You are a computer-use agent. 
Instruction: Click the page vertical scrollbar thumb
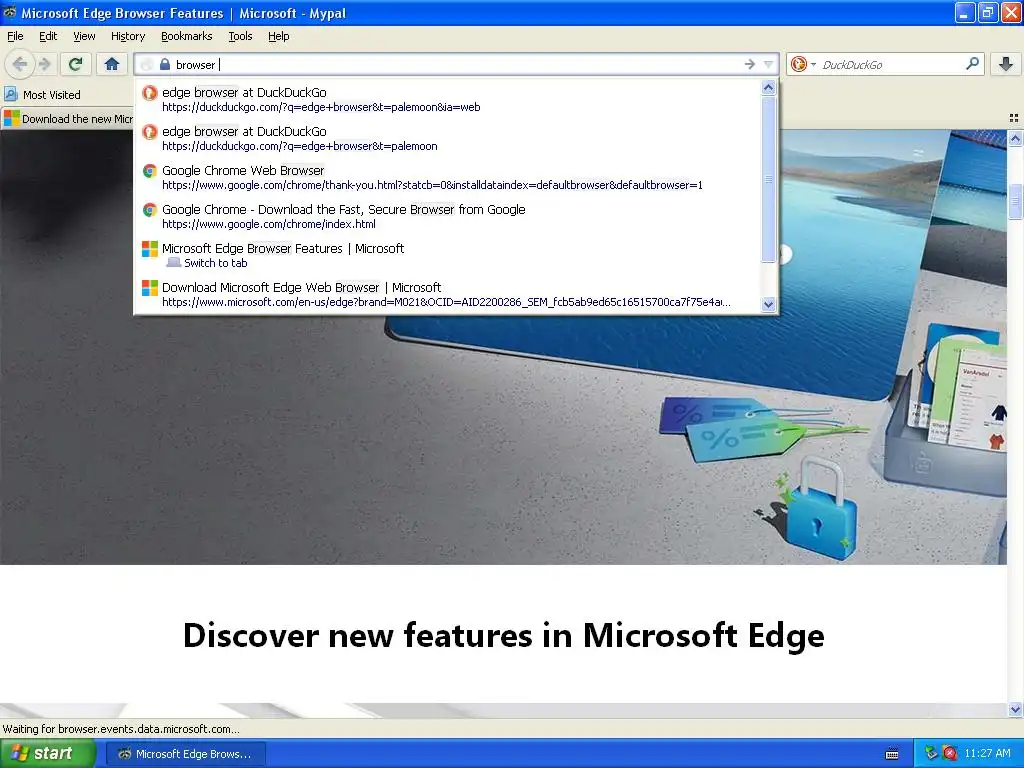(1015, 202)
